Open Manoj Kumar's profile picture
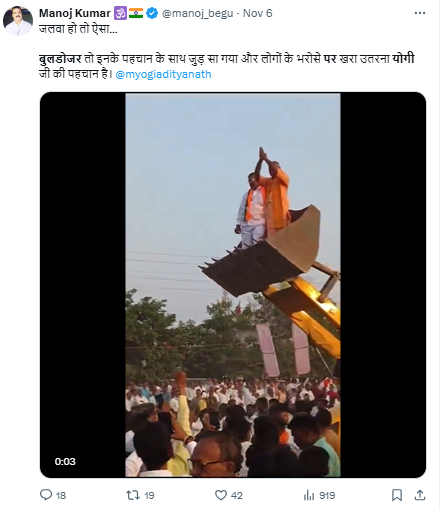Image resolution: width=442 pixels, height=509 pixels. (x=18, y=21)
